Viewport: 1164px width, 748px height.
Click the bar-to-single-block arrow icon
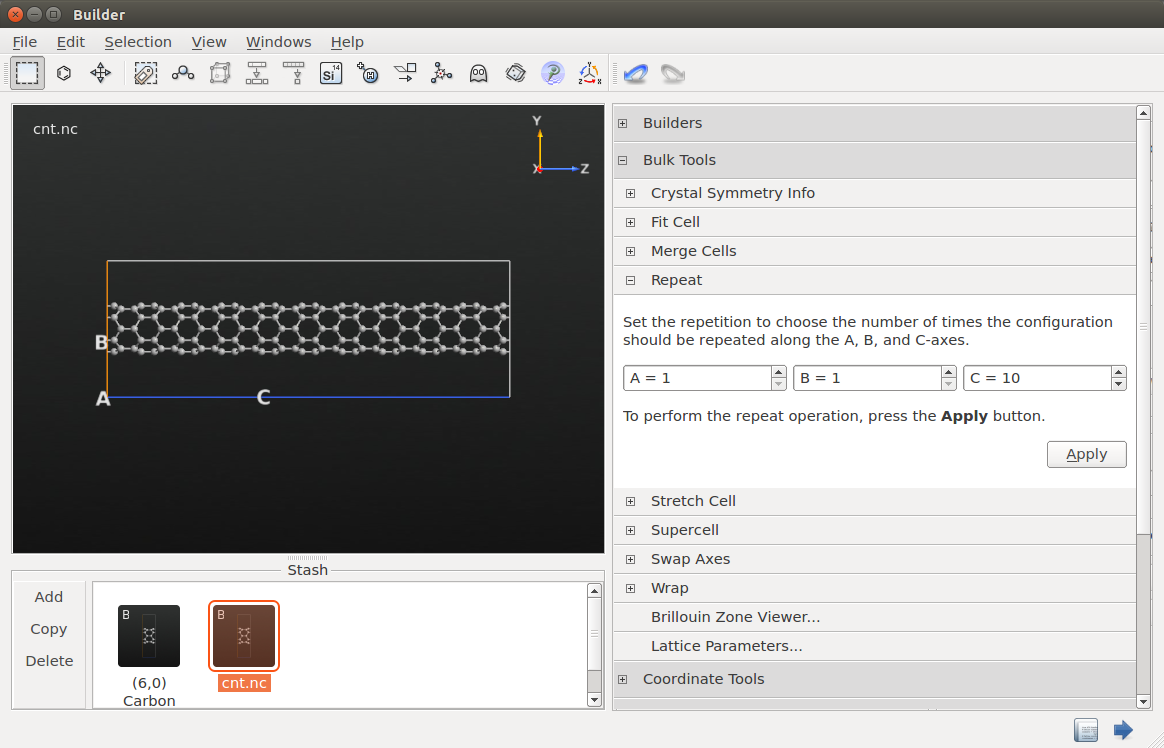point(294,73)
